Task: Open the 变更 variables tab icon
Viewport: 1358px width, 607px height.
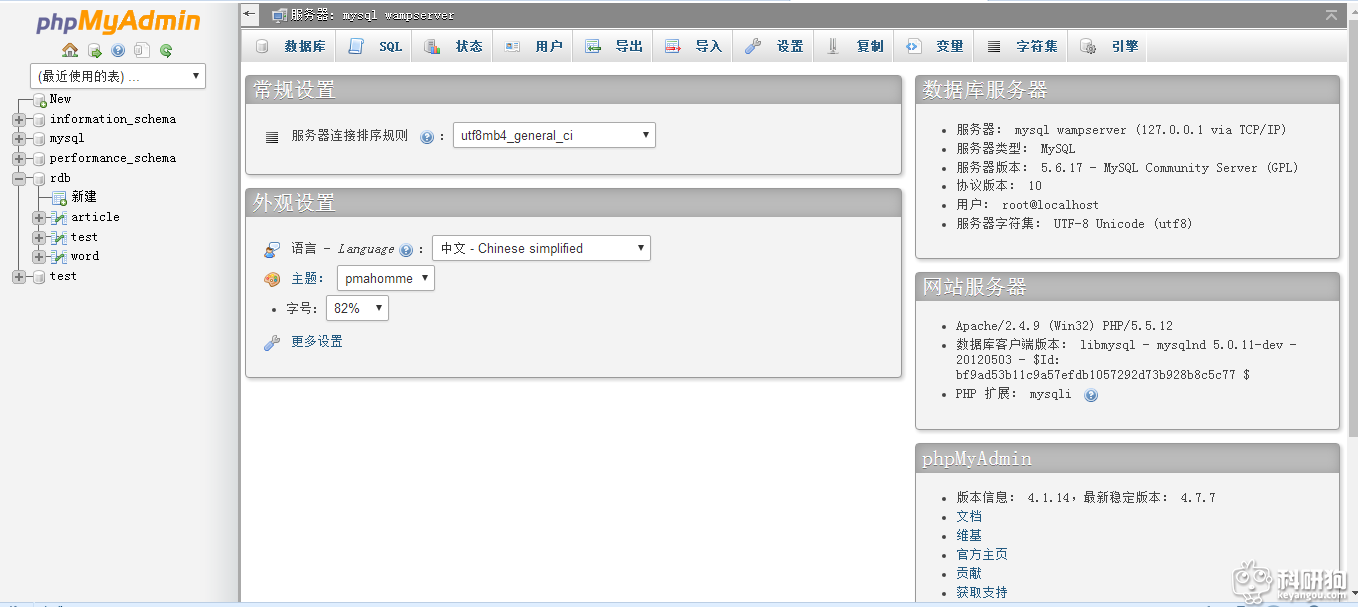Action: [x=913, y=46]
